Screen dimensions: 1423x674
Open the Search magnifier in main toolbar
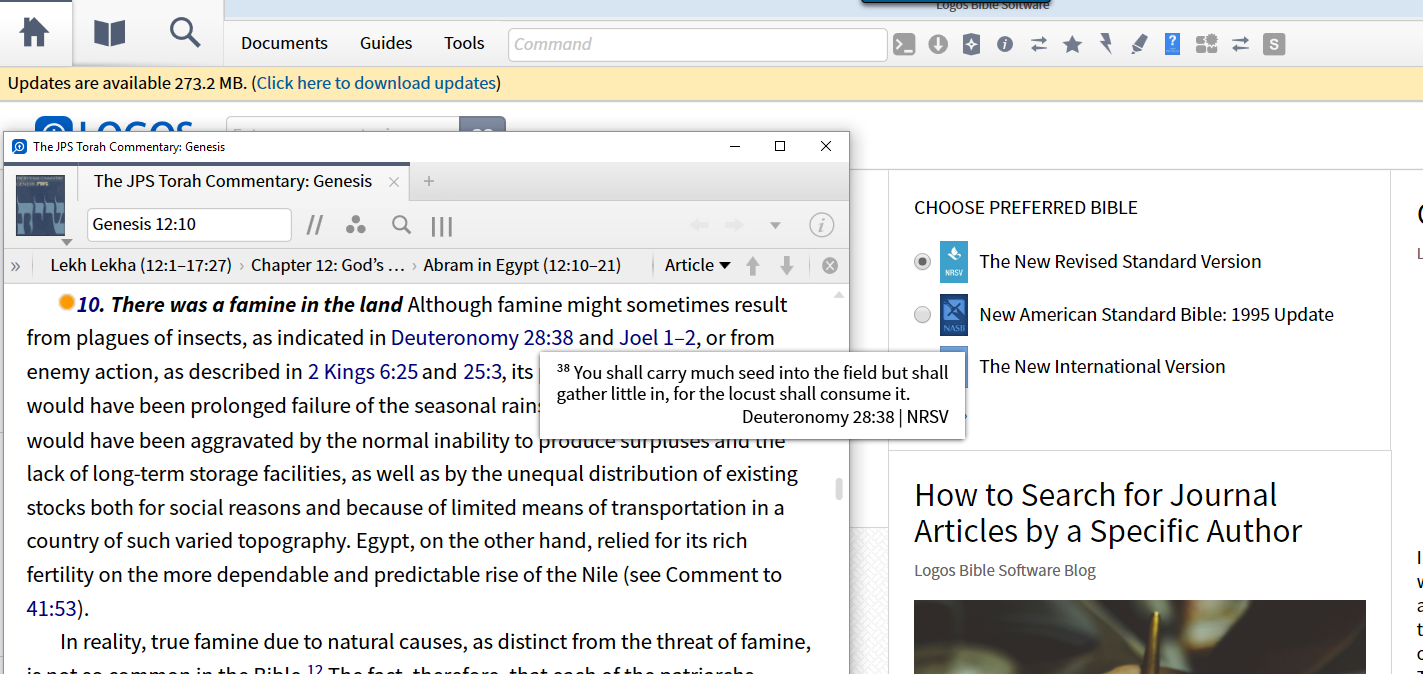pyautogui.click(x=185, y=32)
